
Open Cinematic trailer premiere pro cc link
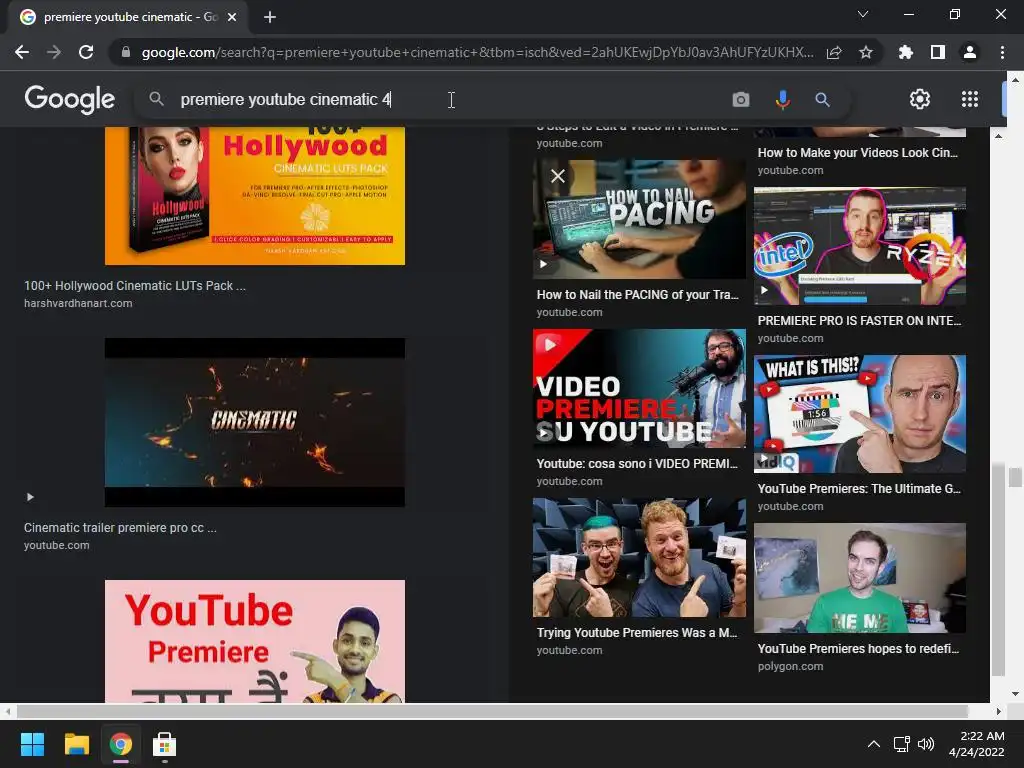120,527
